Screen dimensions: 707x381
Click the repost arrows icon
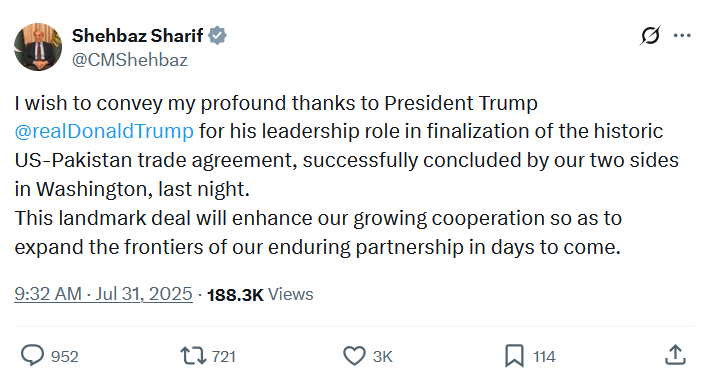point(193,356)
